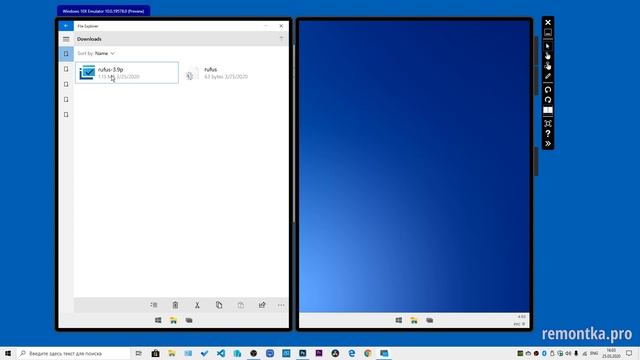640x360 pixels.
Task: Click Start button on right emulator screen
Action: tap(399, 320)
